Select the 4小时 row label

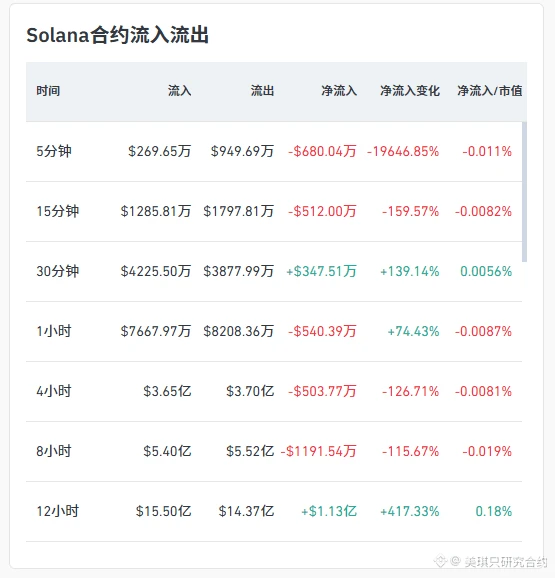tap(54, 391)
